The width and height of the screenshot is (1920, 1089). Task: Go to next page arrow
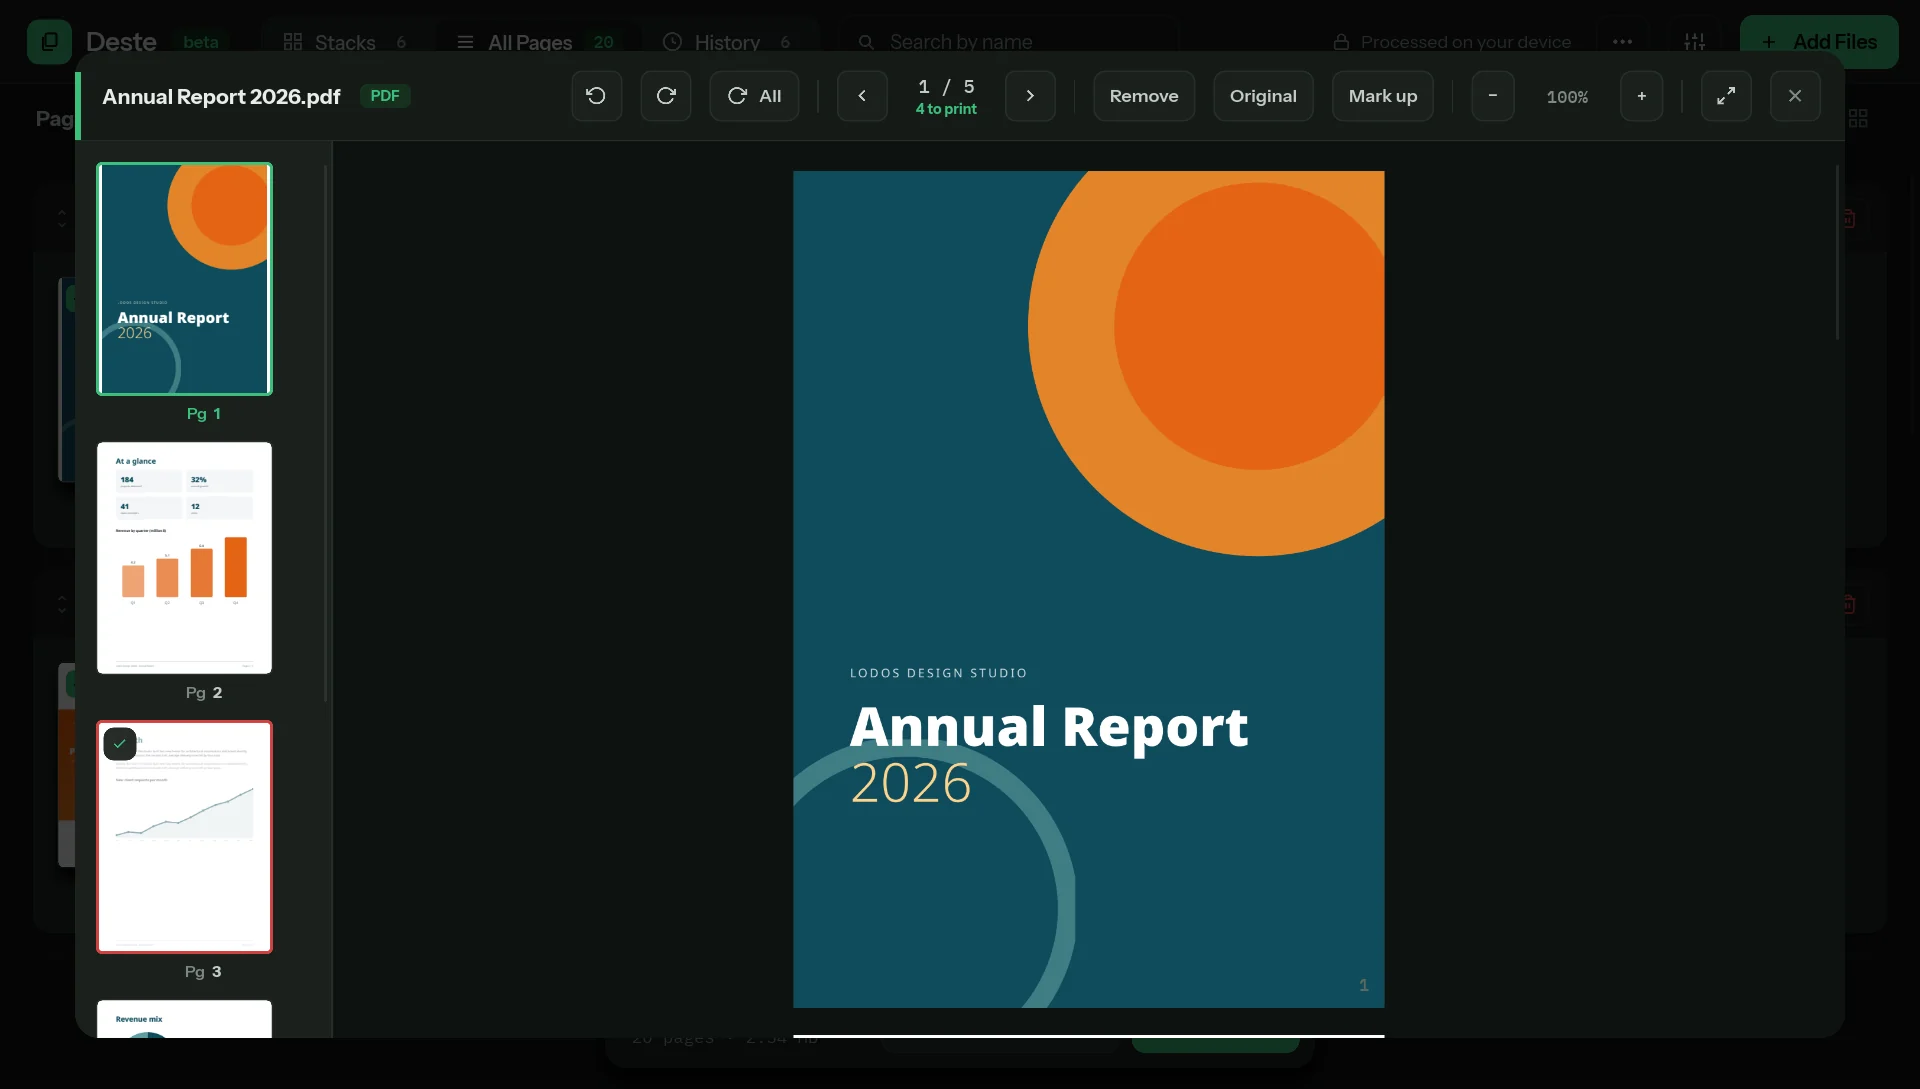(1030, 96)
